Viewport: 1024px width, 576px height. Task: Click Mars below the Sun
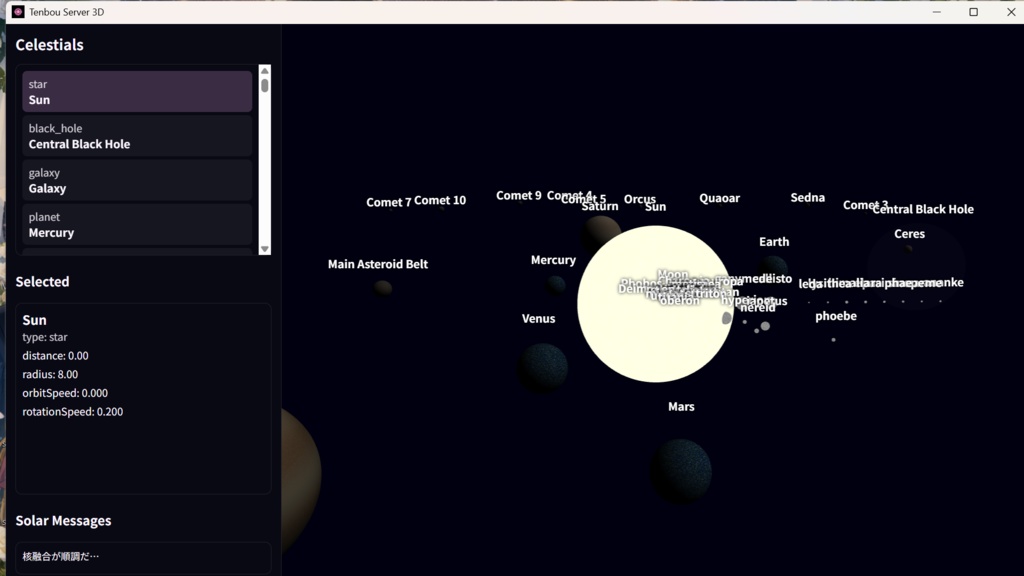click(681, 406)
